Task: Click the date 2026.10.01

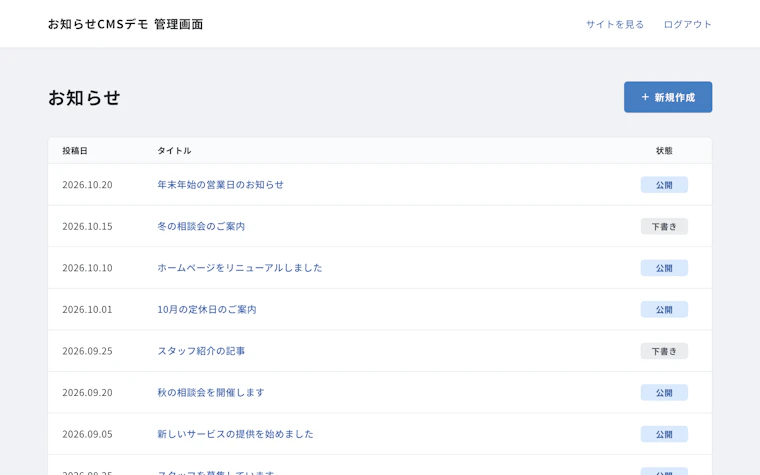Action: [x=87, y=309]
